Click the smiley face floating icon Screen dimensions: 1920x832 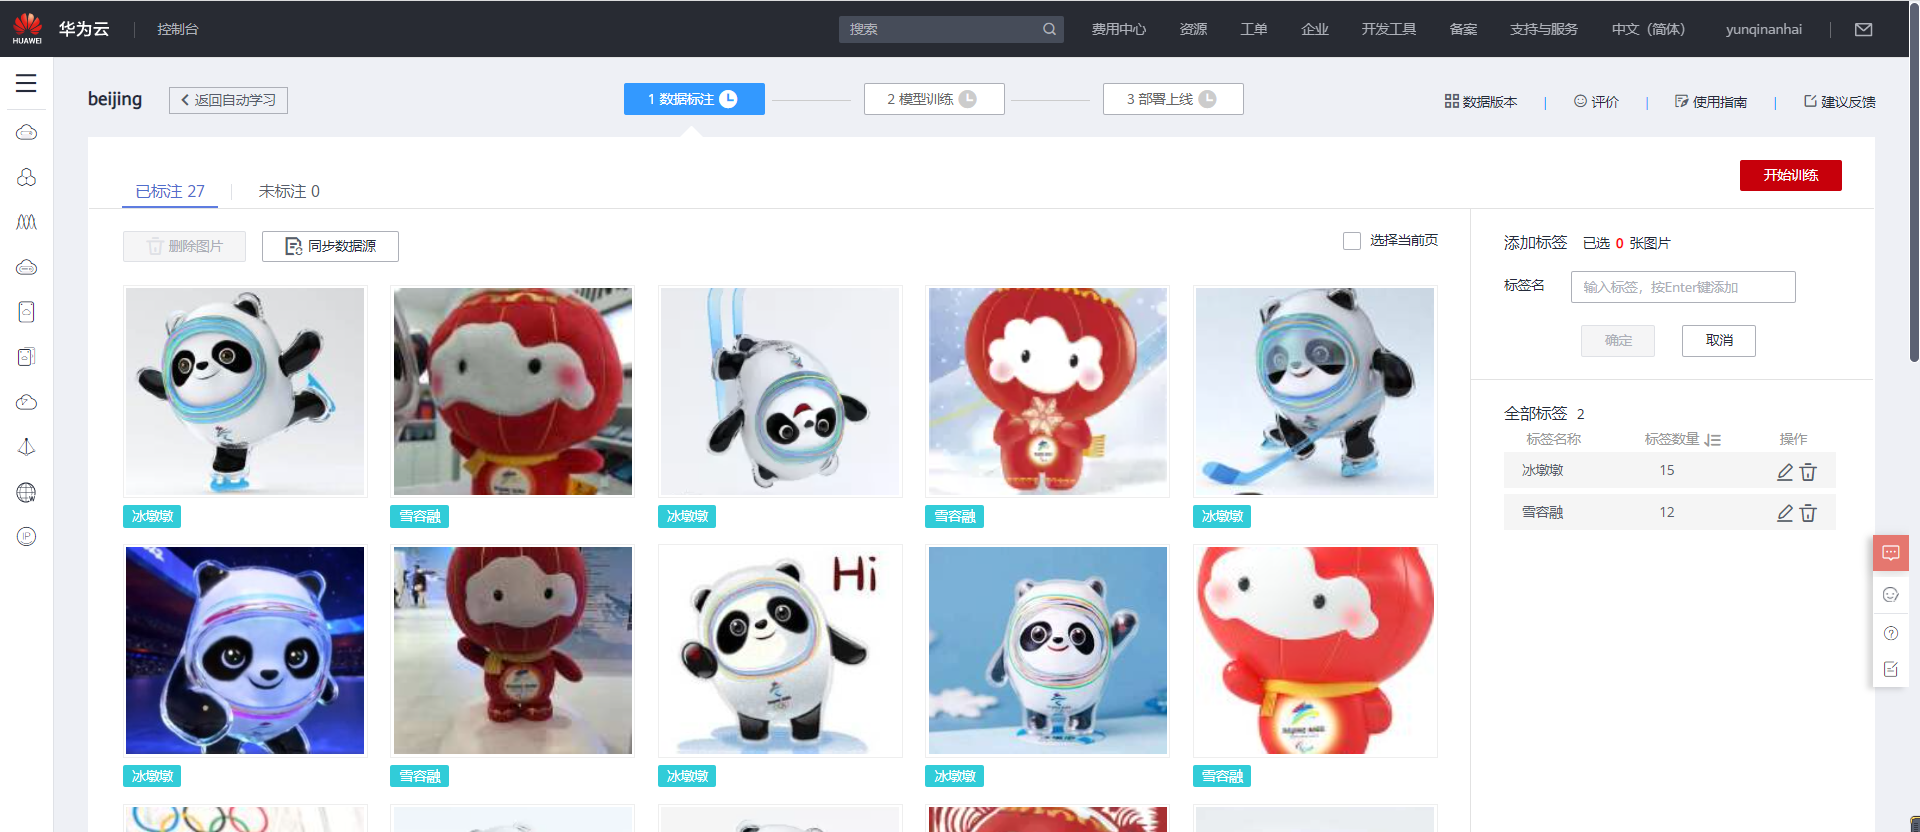pyautogui.click(x=1891, y=595)
